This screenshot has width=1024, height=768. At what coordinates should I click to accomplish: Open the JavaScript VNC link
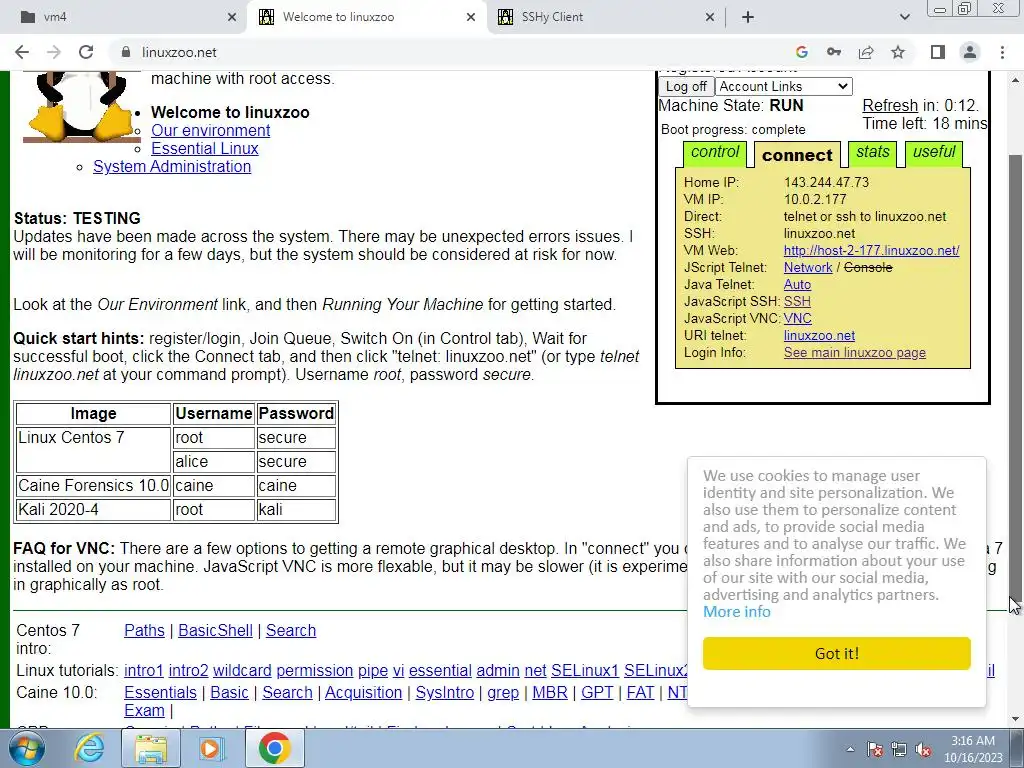[x=797, y=318]
